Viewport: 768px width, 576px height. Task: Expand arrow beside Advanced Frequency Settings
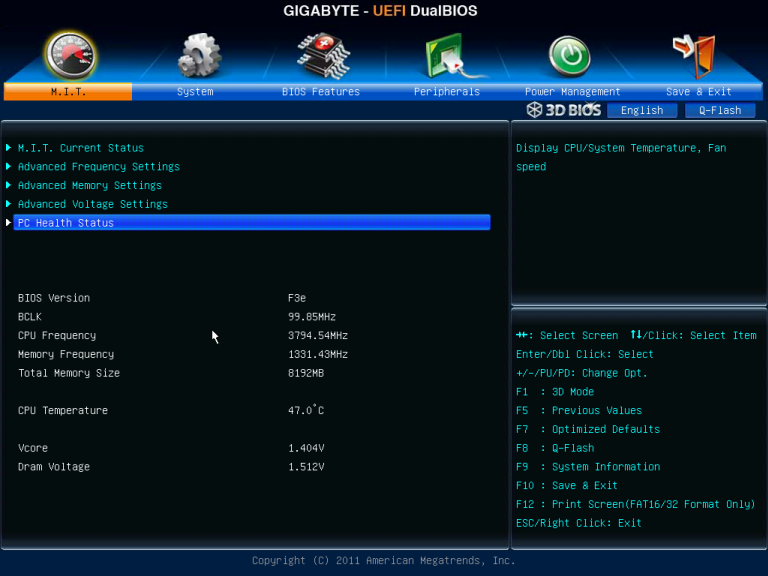pos(8,166)
